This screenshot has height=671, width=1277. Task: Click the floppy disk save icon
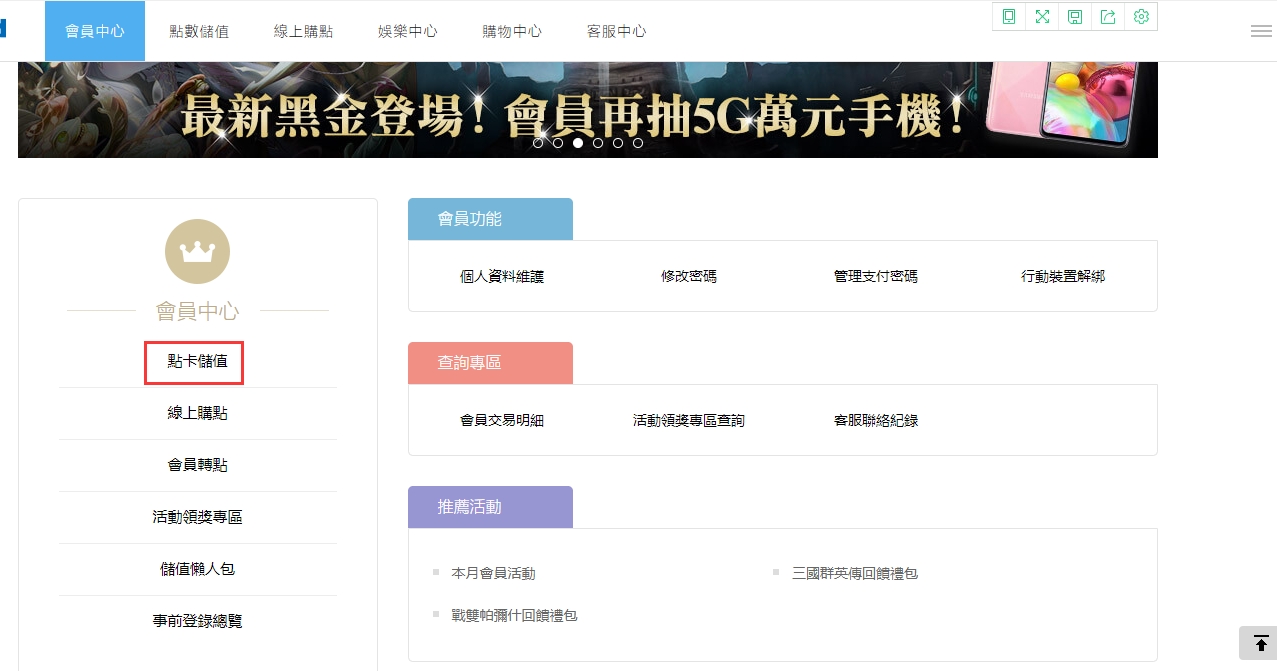click(1075, 16)
